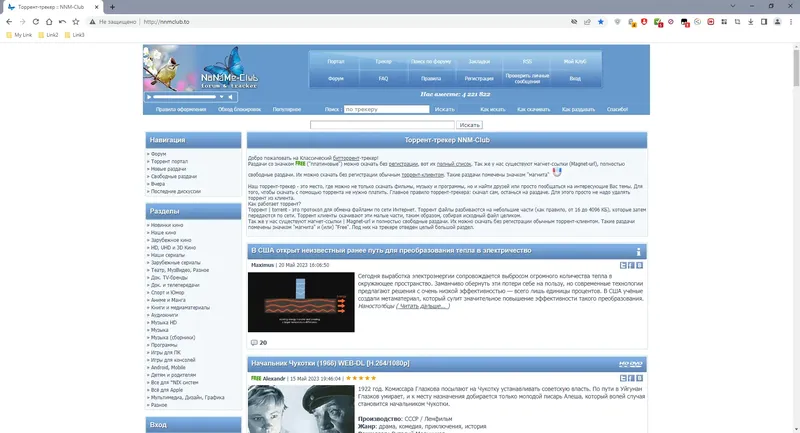Screen dimensions: 800x433
Task: Click the magnet icon in the welcome text
Action: [557, 172]
